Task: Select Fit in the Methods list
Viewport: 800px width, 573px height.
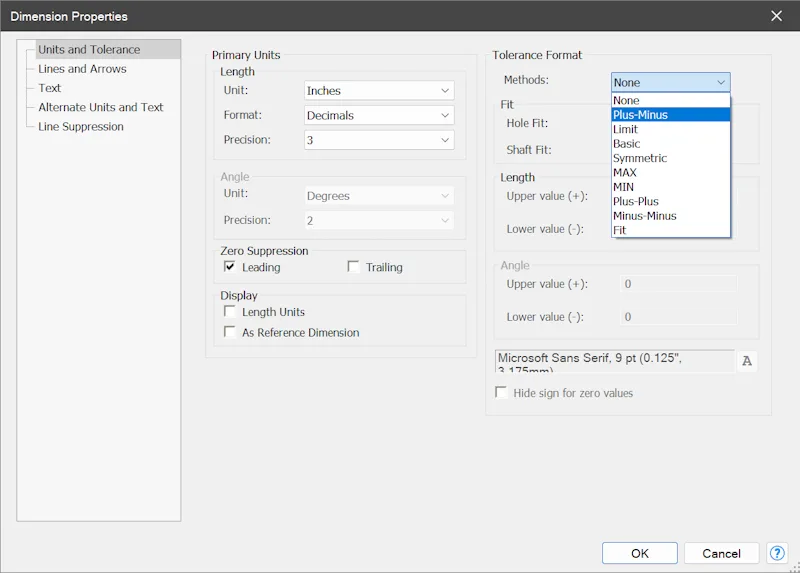Action: pyautogui.click(x=671, y=230)
